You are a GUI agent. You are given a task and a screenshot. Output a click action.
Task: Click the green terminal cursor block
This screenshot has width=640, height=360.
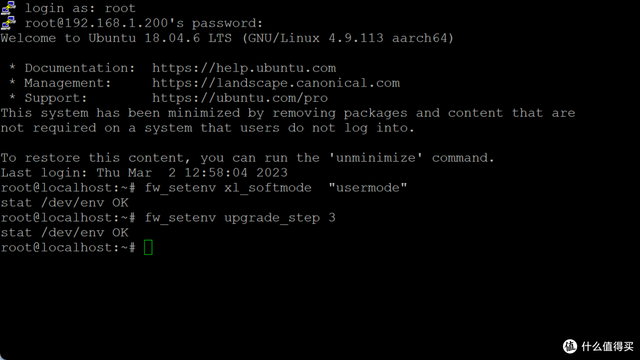coord(148,247)
